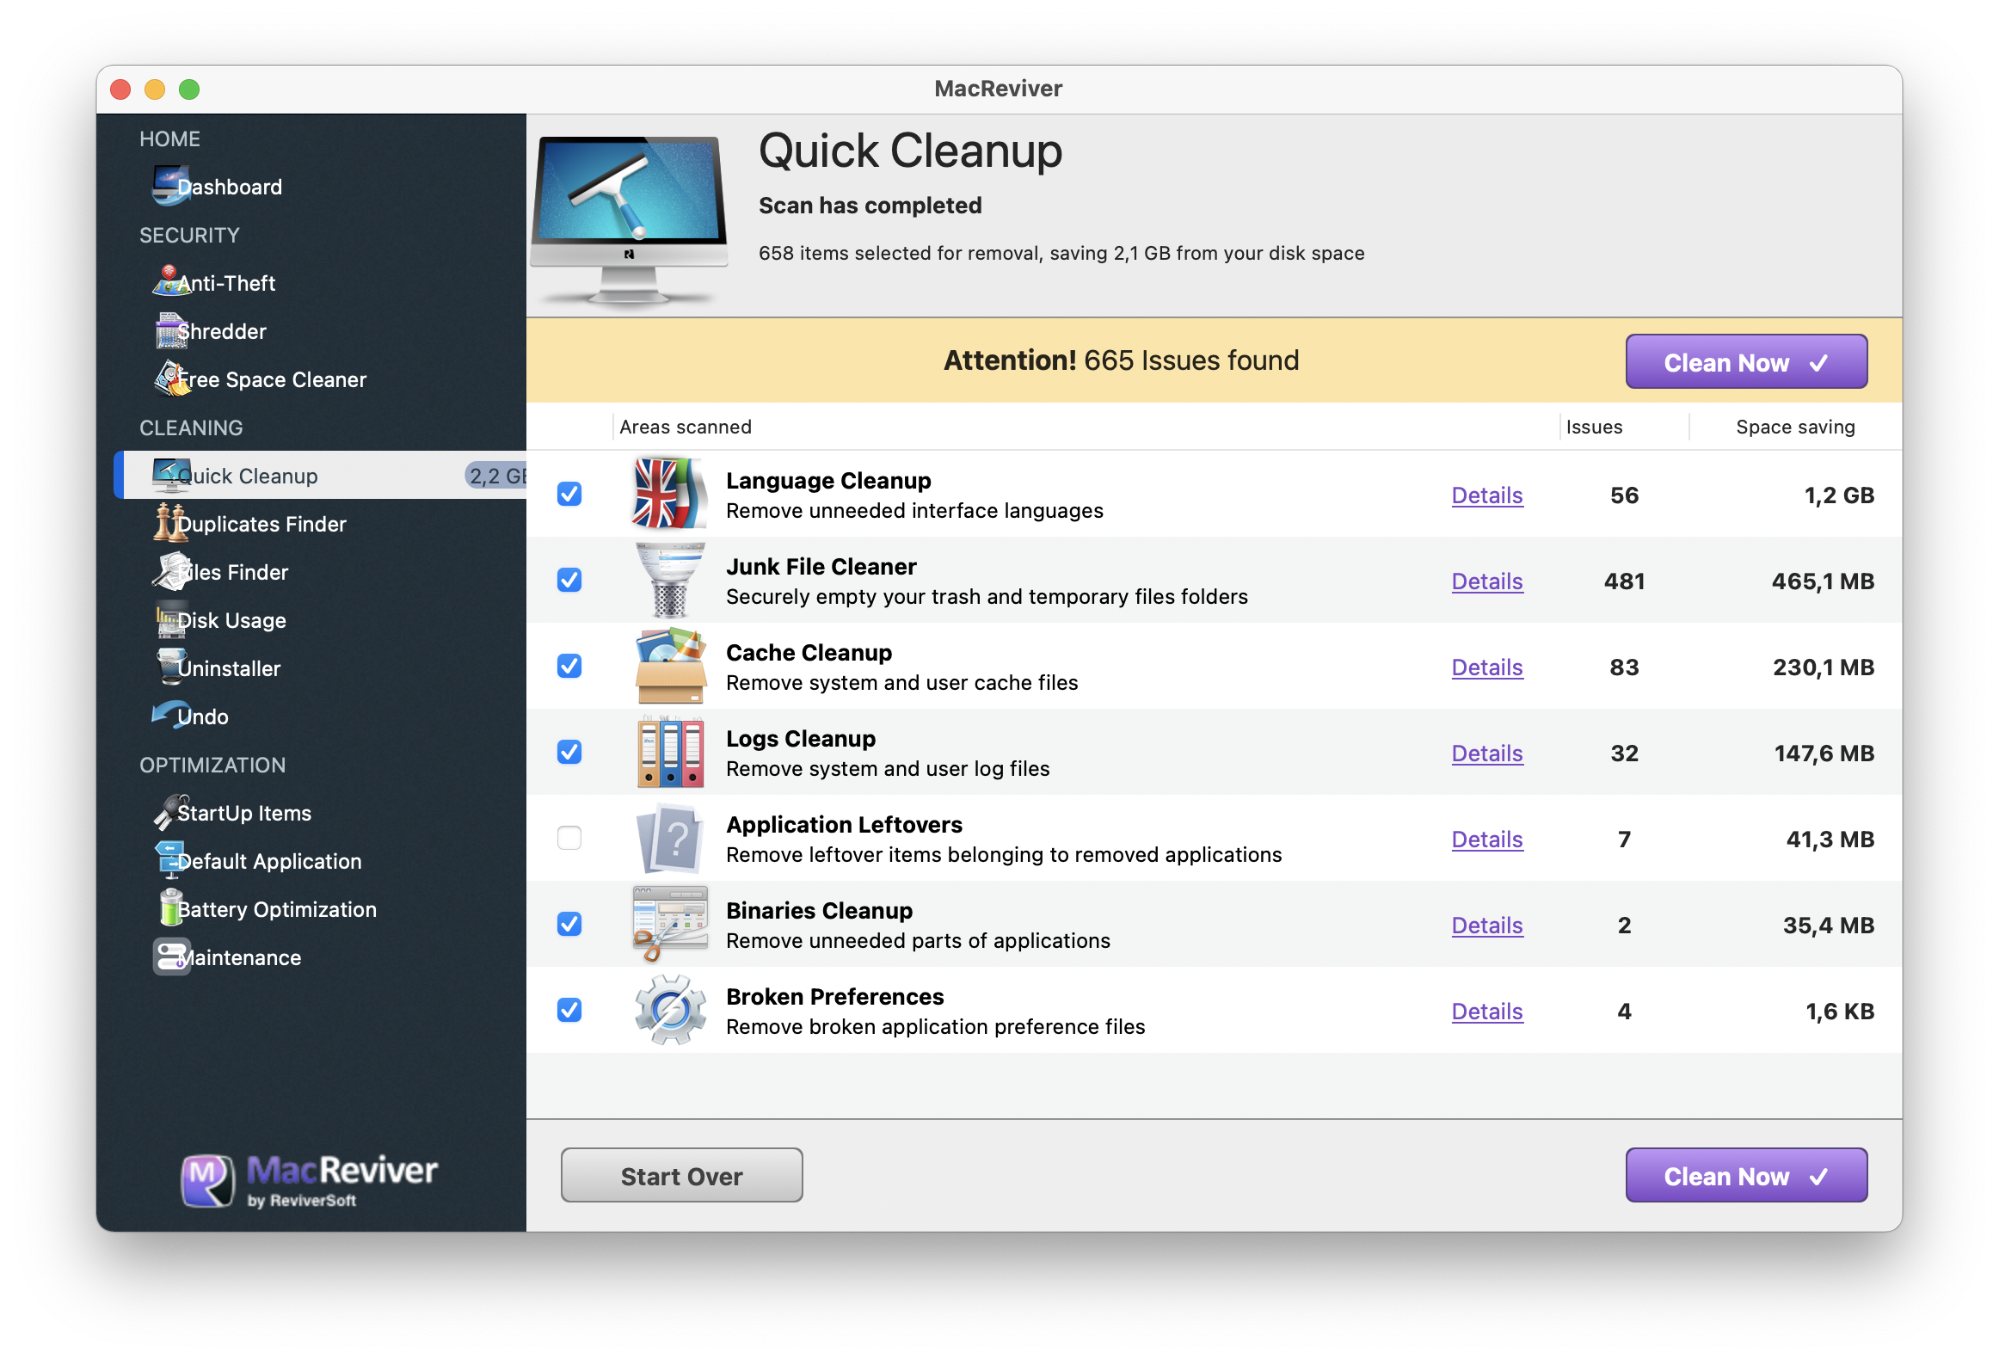The height and width of the screenshot is (1360, 1999).
Task: Click the green zoom window button
Action: [189, 89]
